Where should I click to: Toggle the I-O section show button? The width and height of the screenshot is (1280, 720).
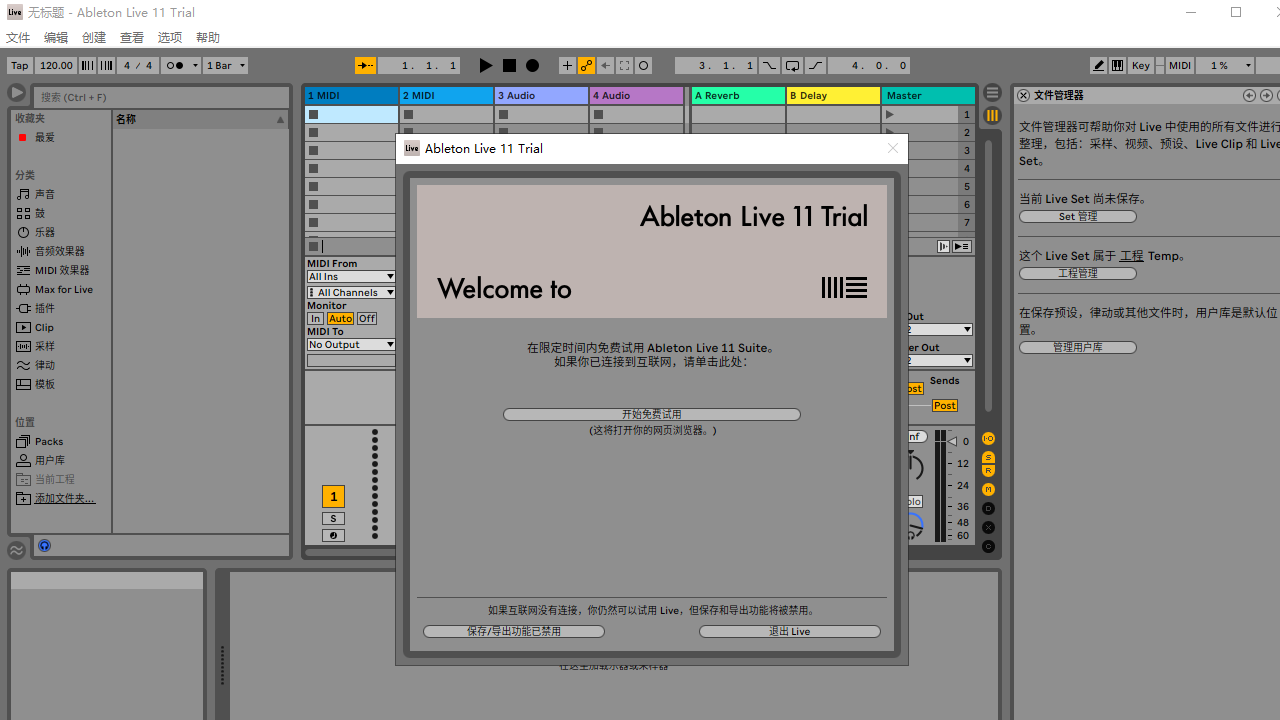[x=988, y=438]
